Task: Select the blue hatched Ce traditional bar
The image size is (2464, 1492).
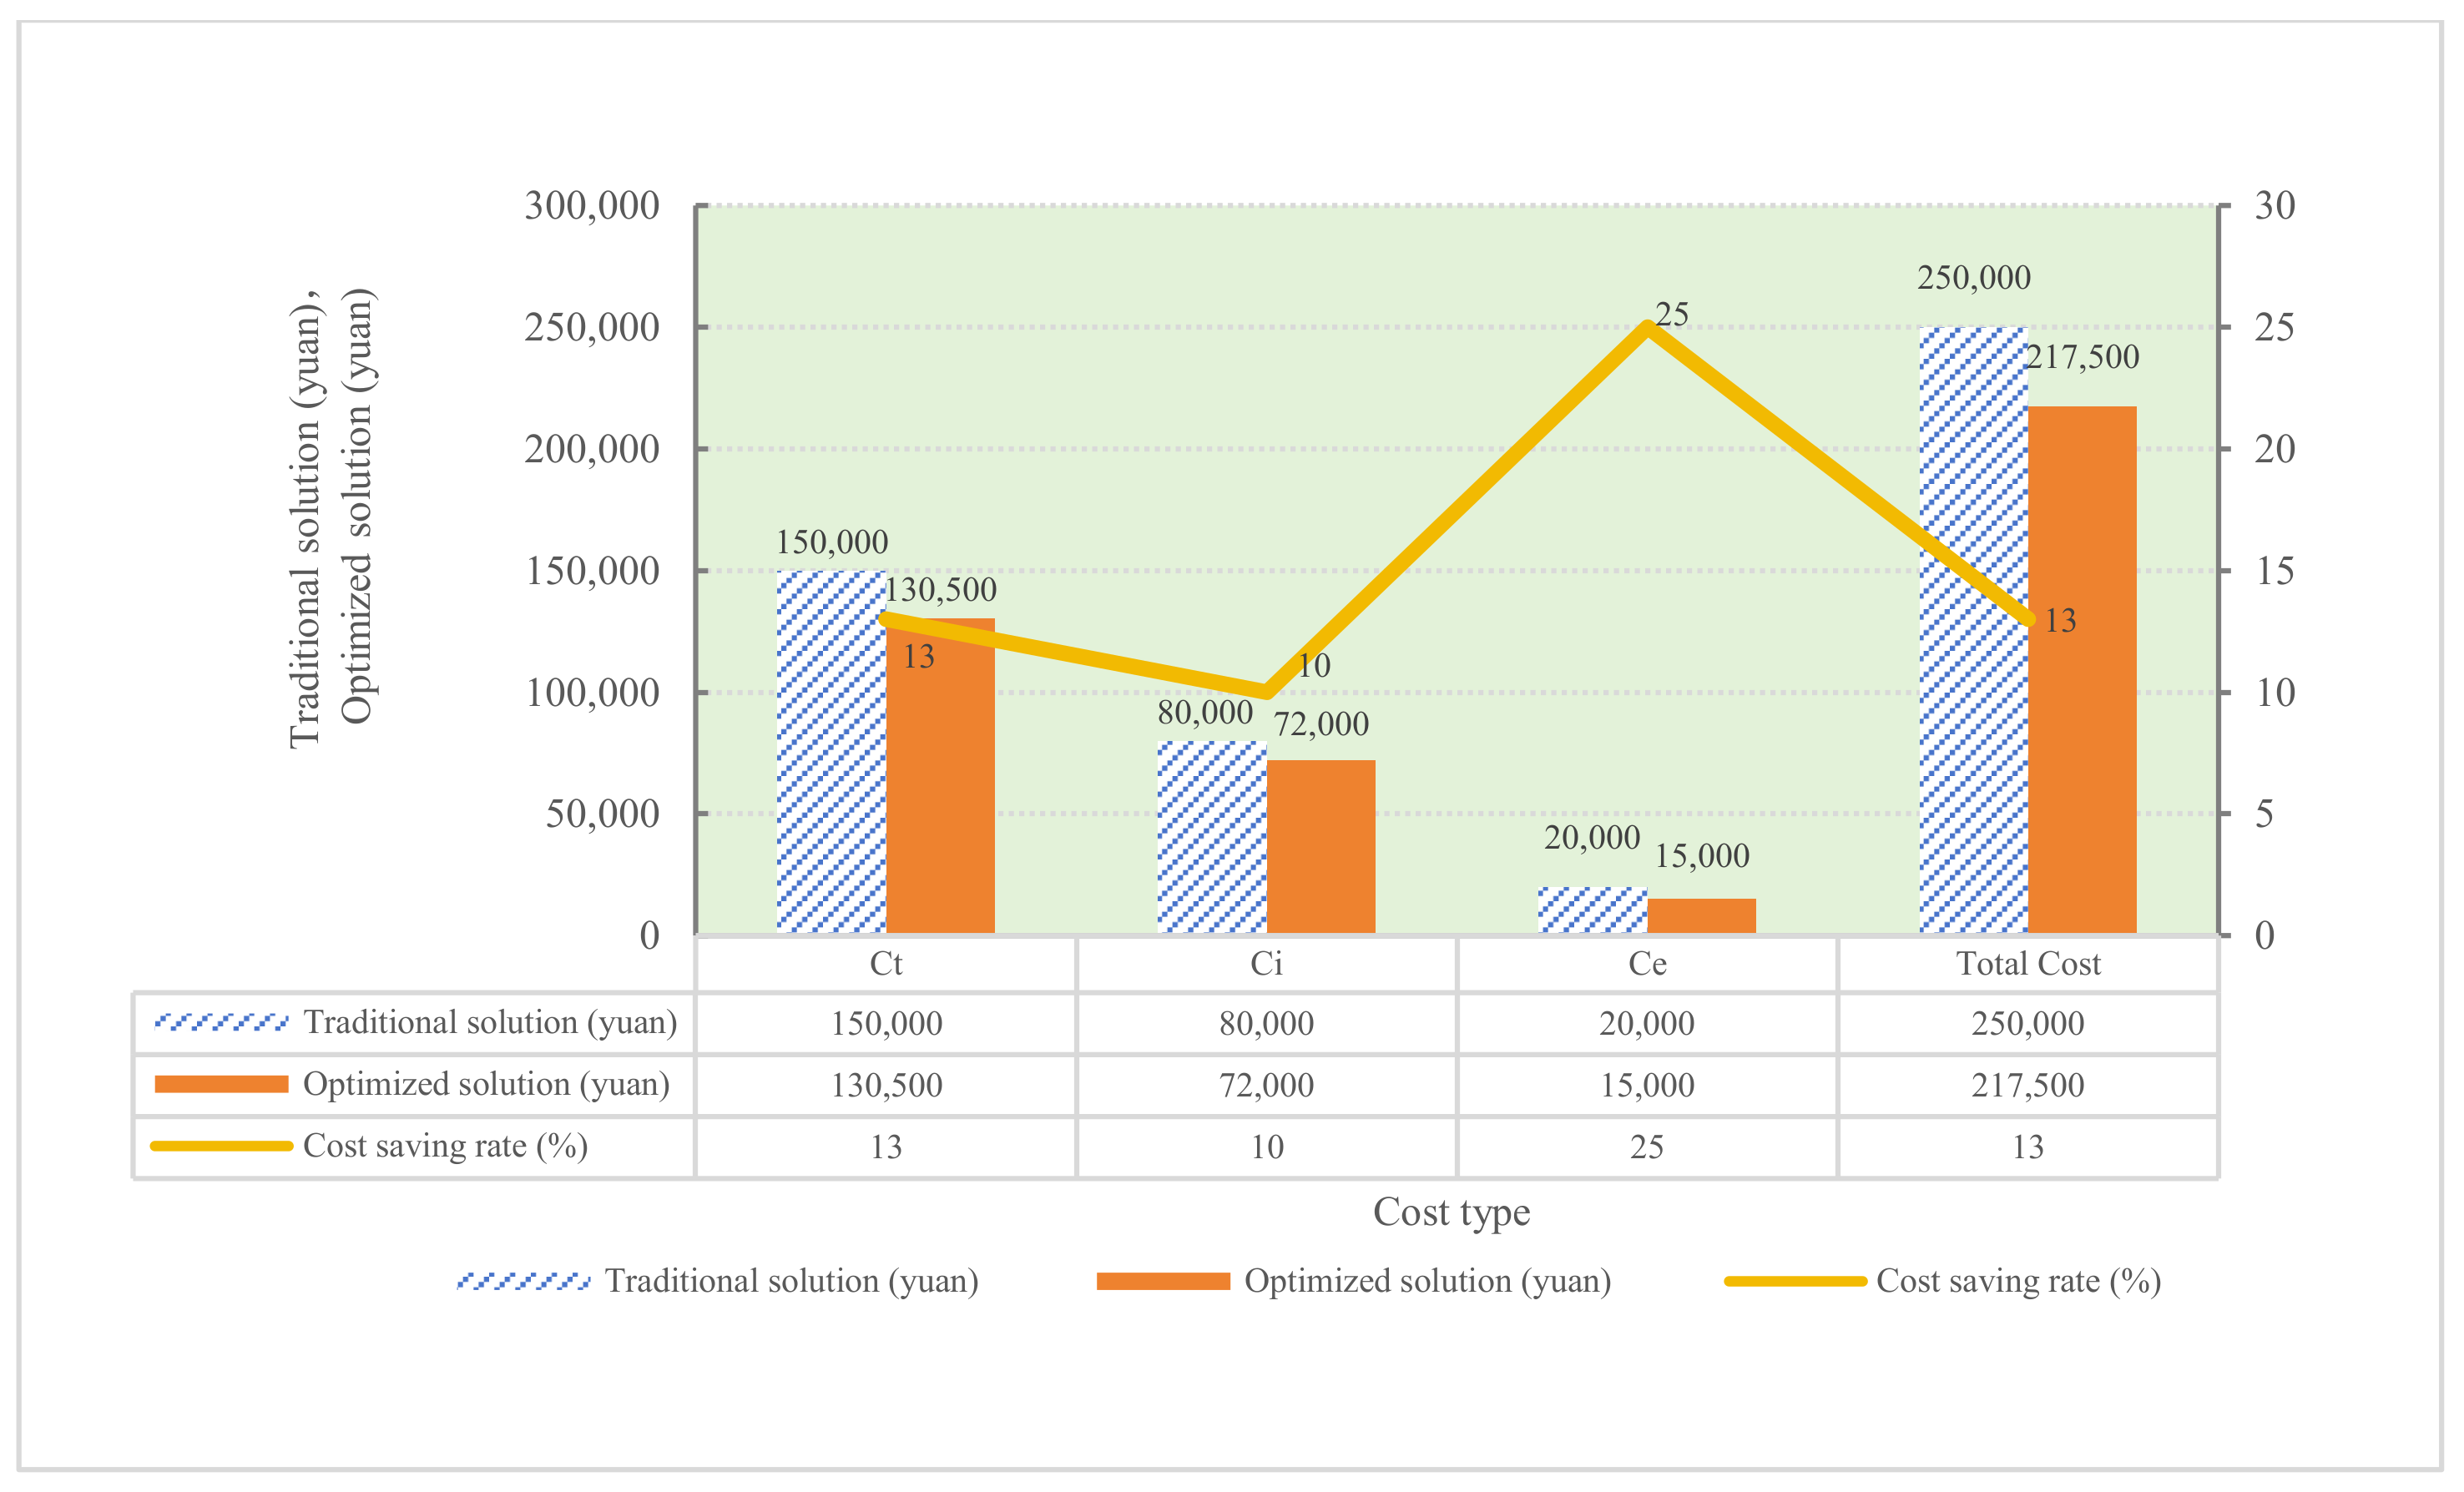Action: 1592,910
